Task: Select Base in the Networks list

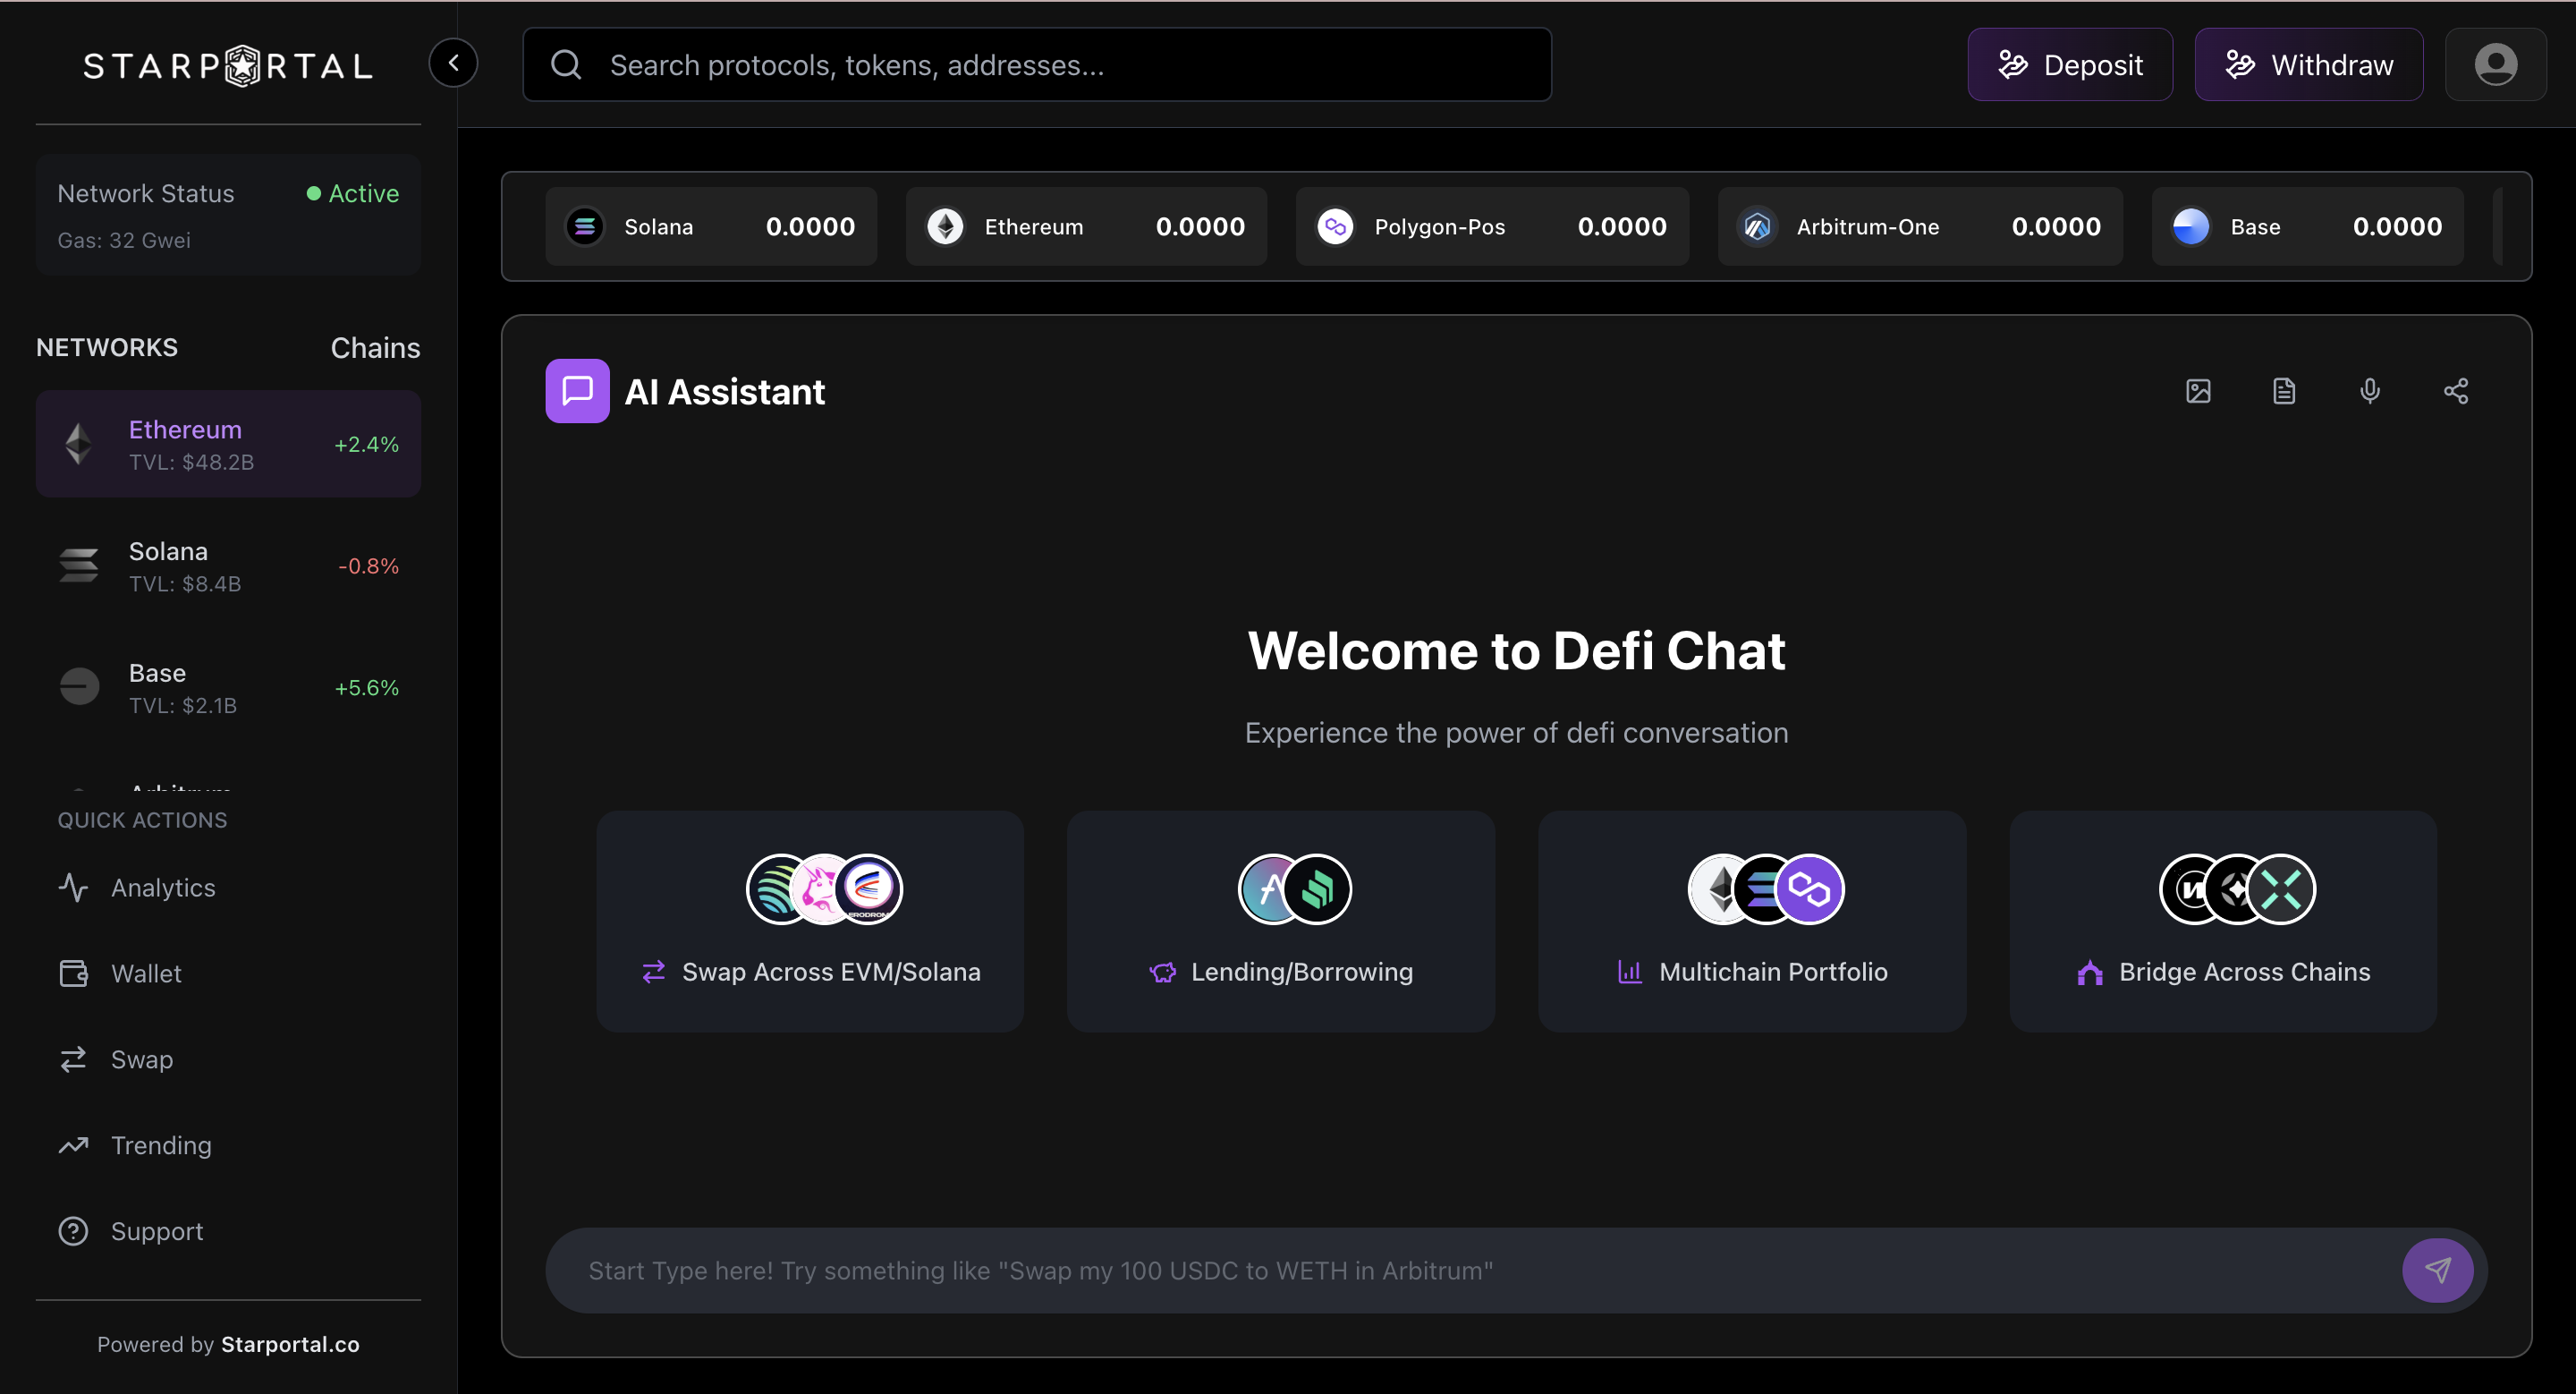Action: (228, 687)
